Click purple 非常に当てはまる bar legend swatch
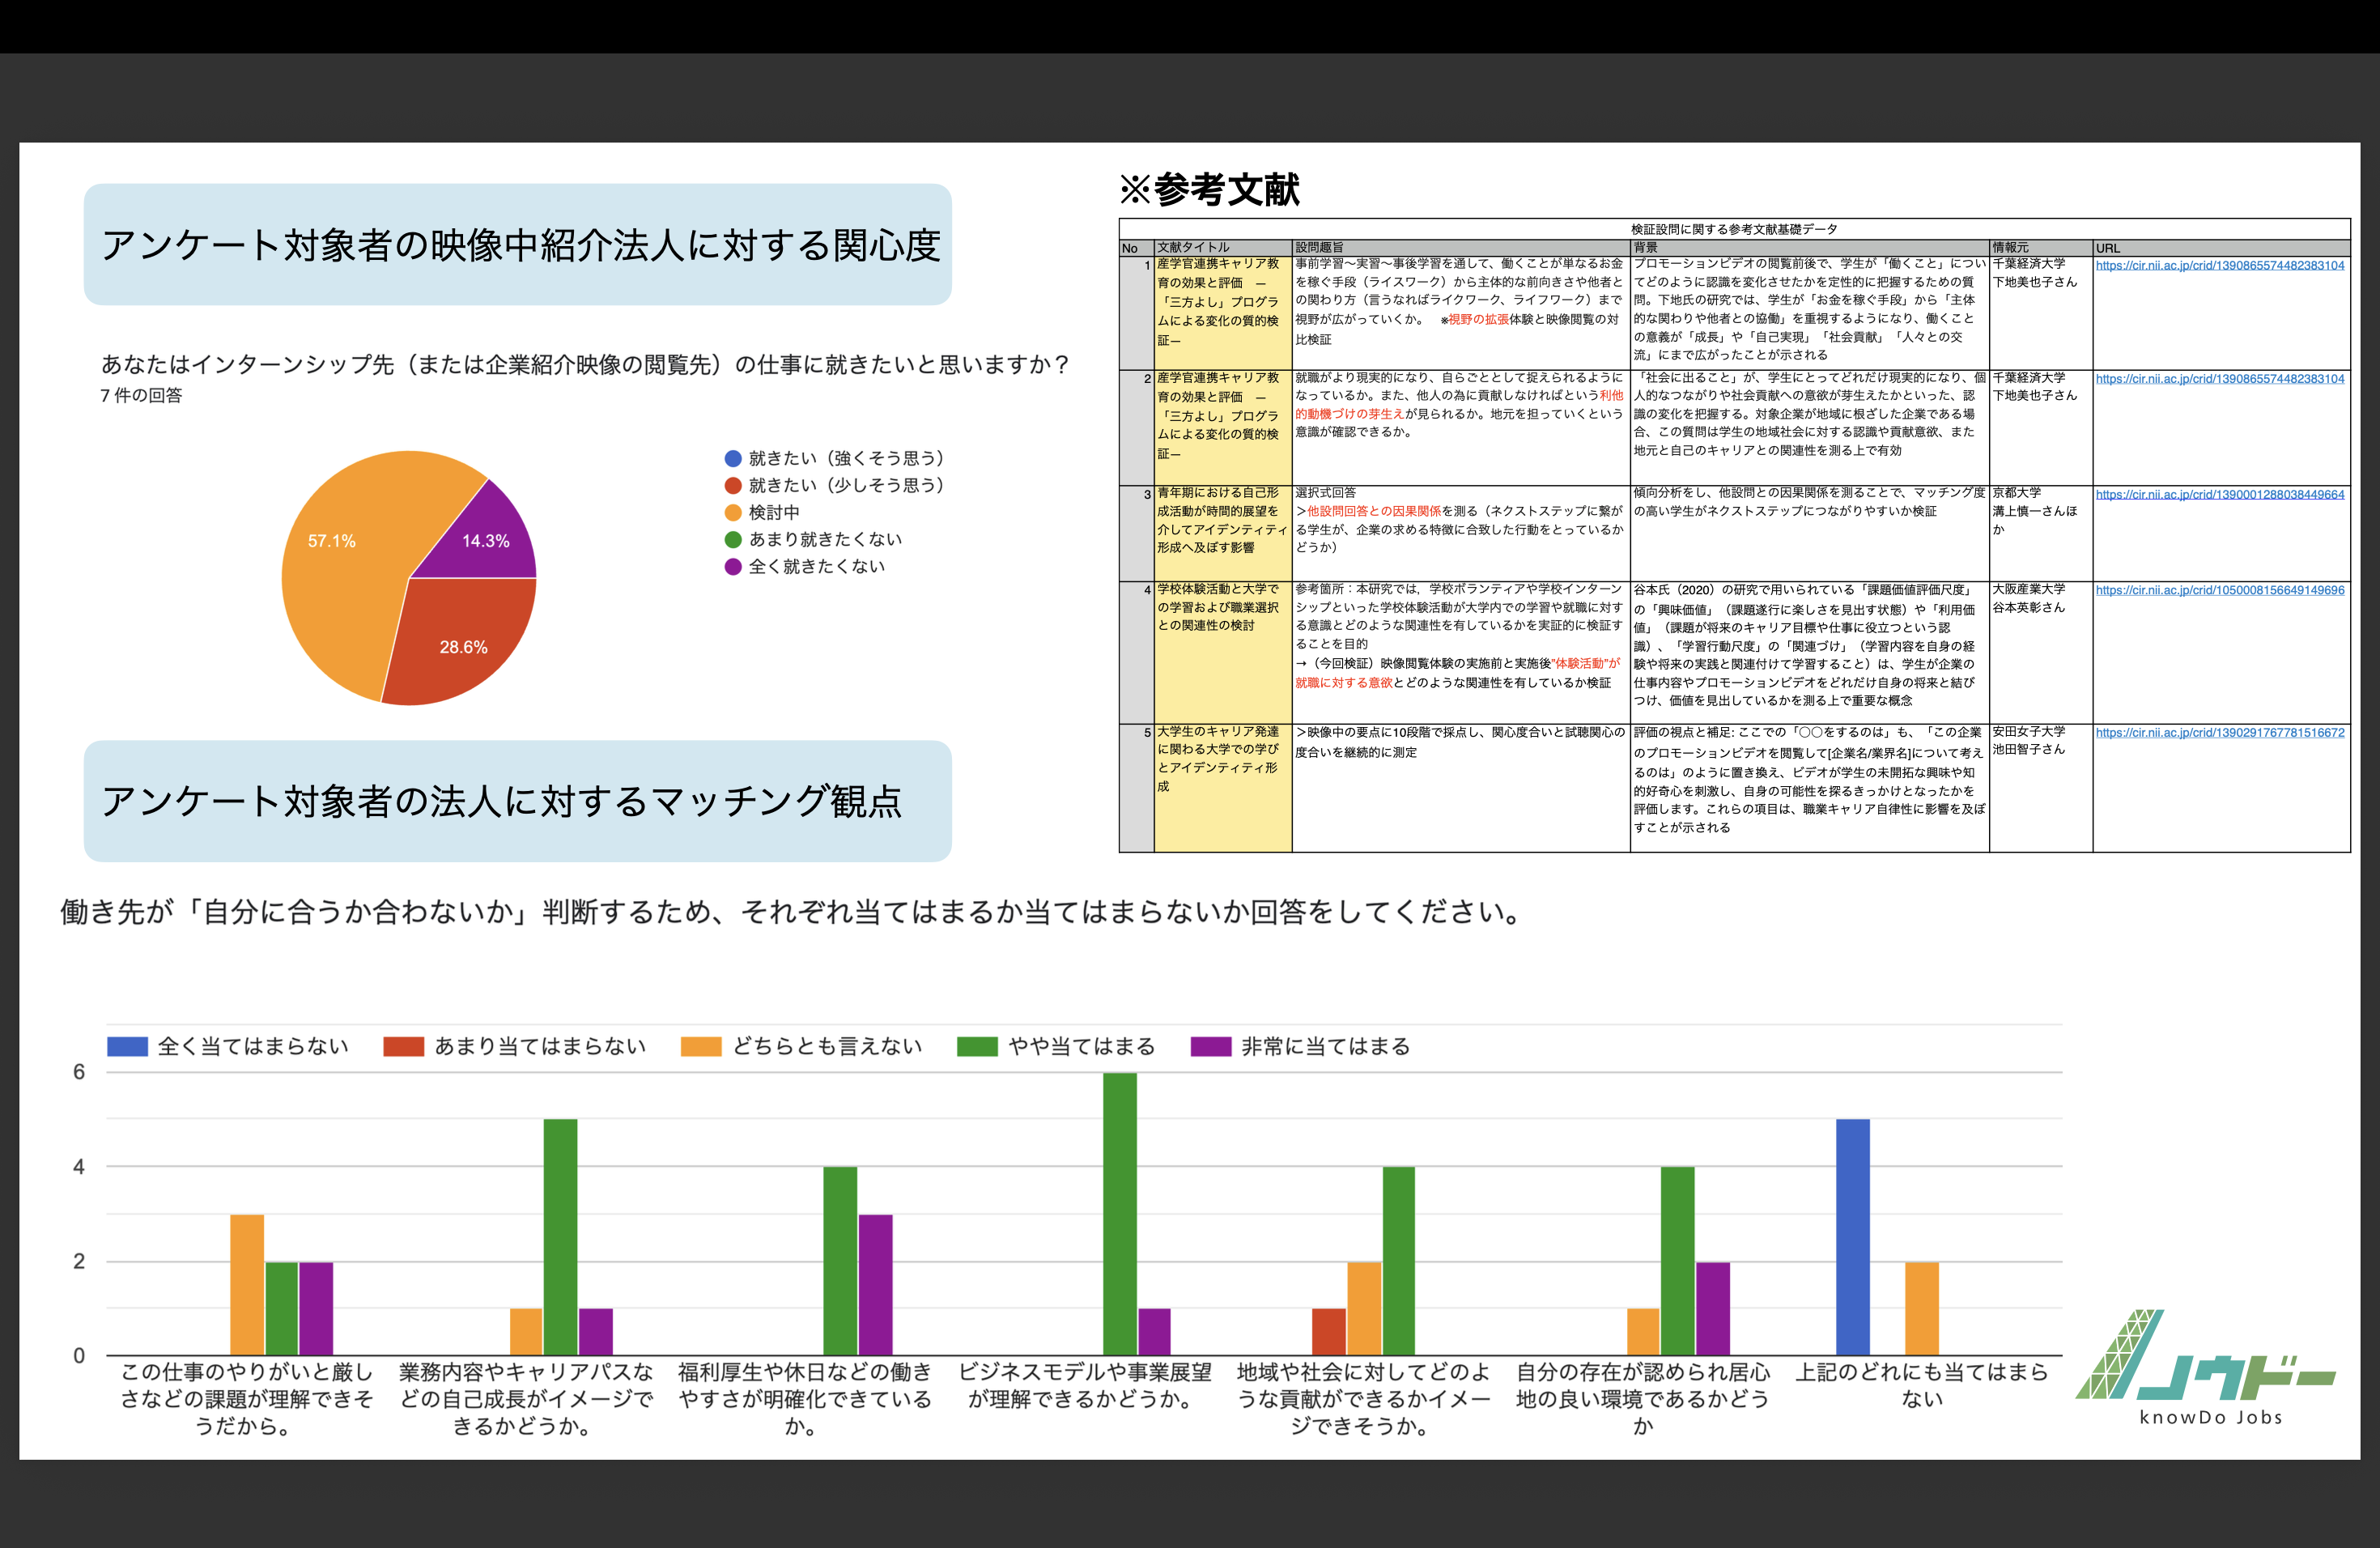Image resolution: width=2380 pixels, height=1548 pixels. tap(1210, 1046)
